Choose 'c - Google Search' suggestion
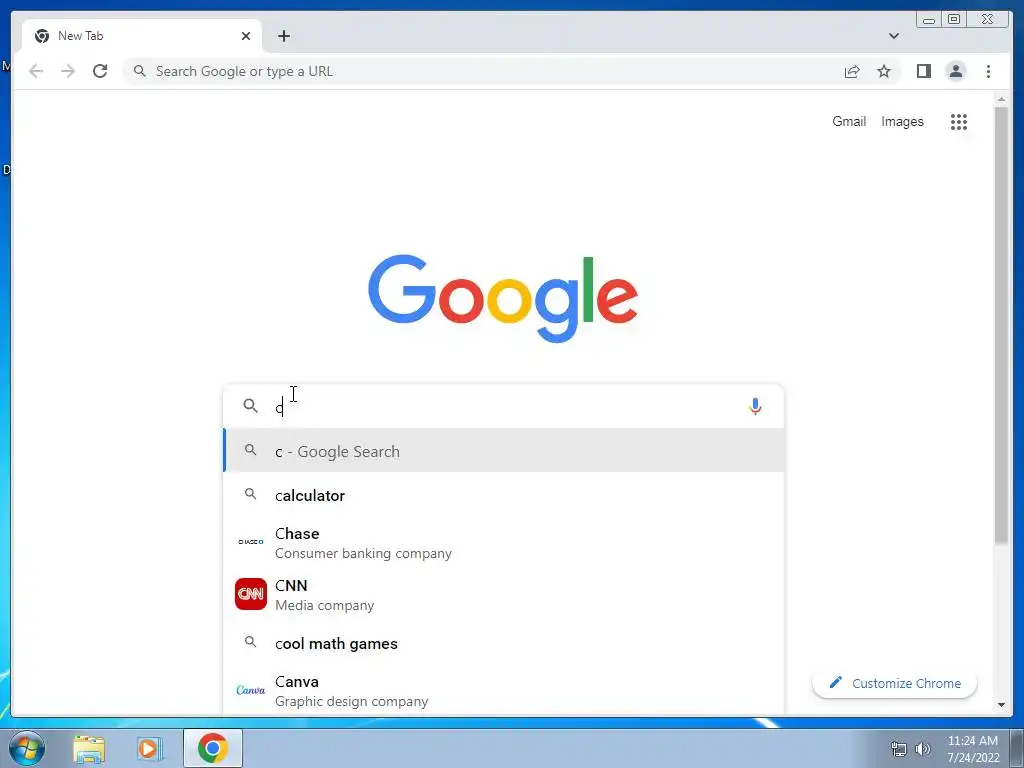The width and height of the screenshot is (1024, 768). 504,451
